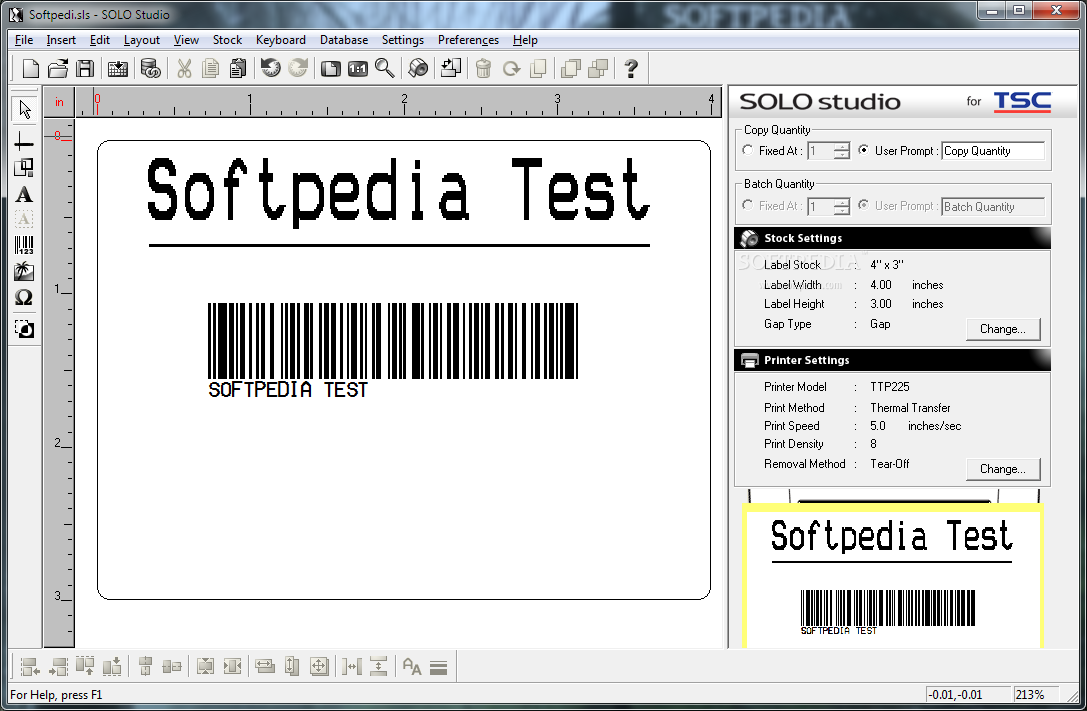Viewport: 1087px width, 711px height.
Task: Open the Insert menu
Action: tap(61, 40)
